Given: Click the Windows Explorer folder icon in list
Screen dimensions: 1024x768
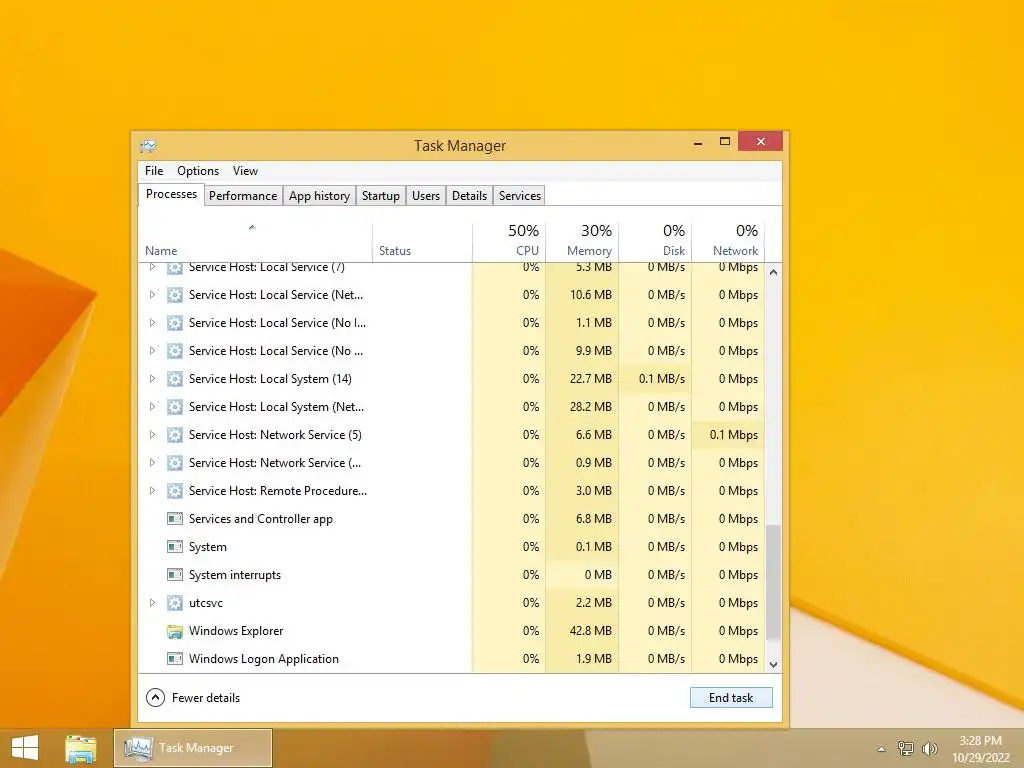Looking at the screenshot, I should (174, 632).
